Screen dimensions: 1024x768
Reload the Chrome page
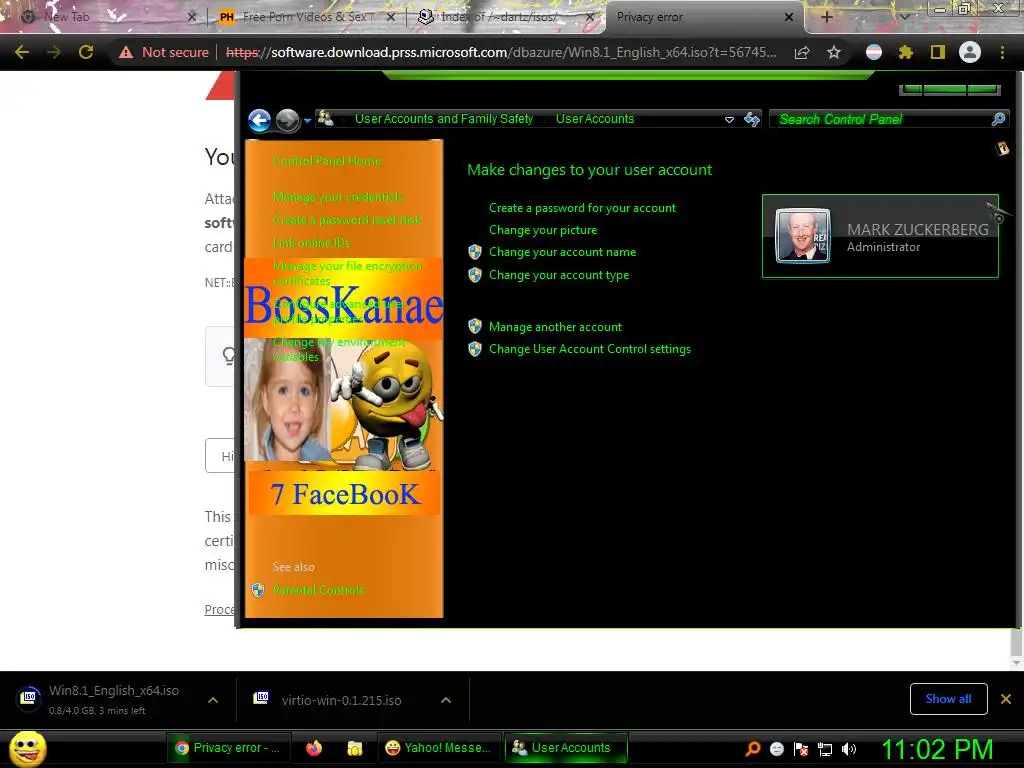(x=86, y=52)
